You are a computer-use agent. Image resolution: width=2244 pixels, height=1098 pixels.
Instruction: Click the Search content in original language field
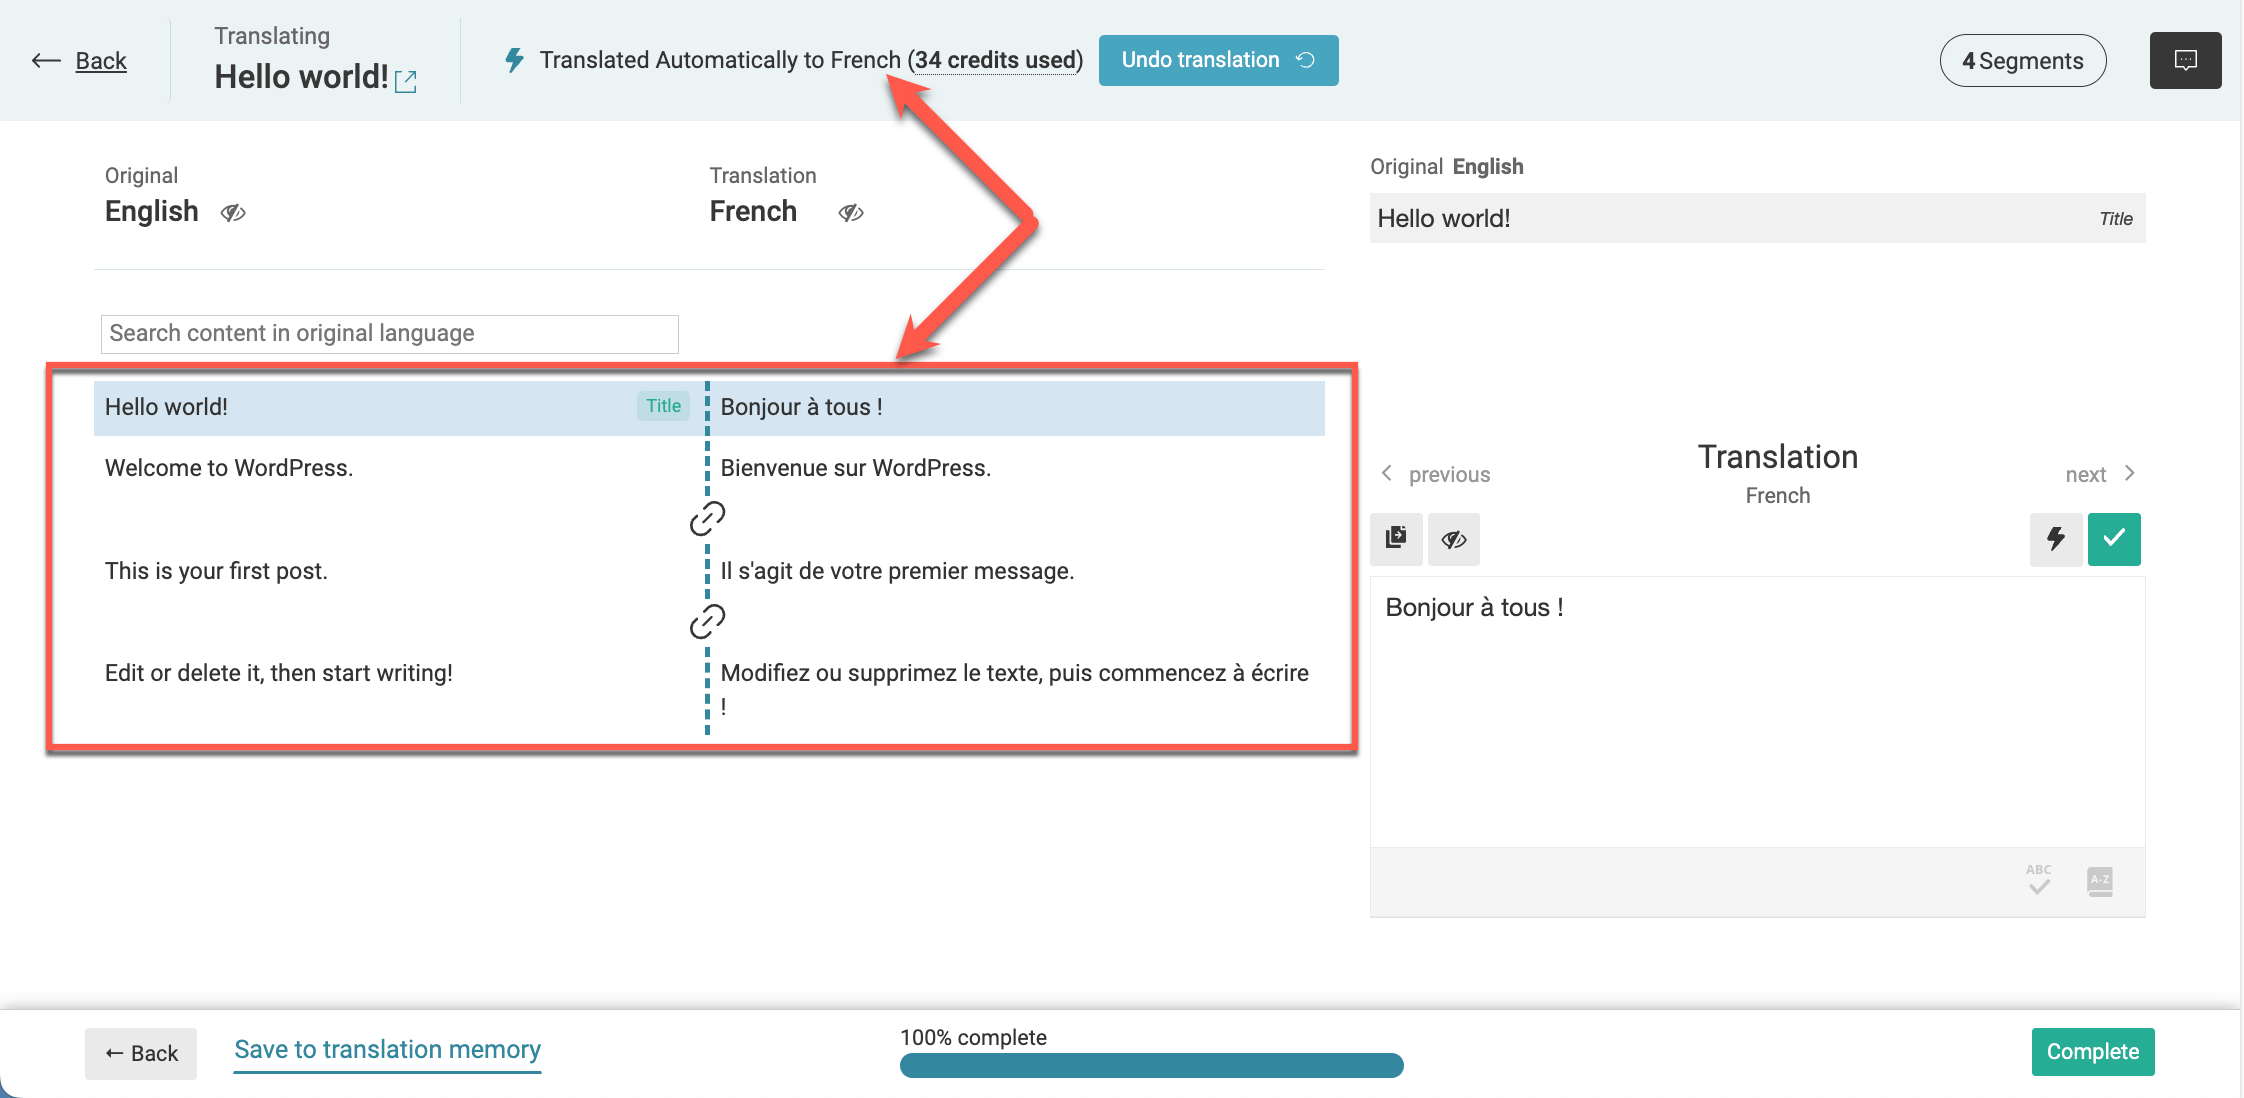pos(389,332)
